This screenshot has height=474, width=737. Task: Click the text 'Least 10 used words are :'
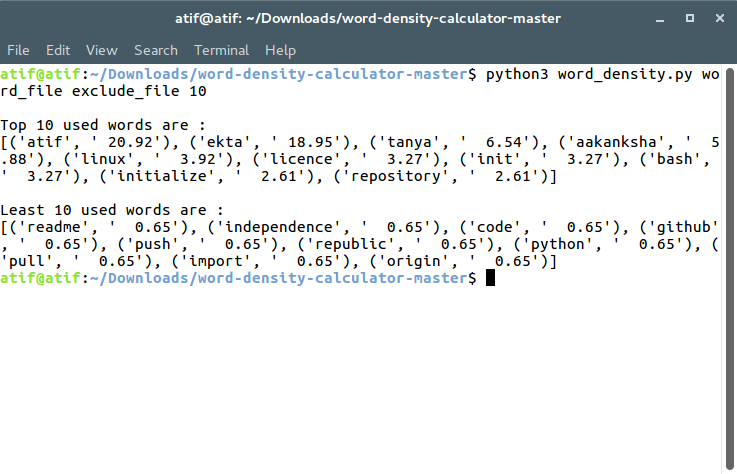[x=112, y=210]
